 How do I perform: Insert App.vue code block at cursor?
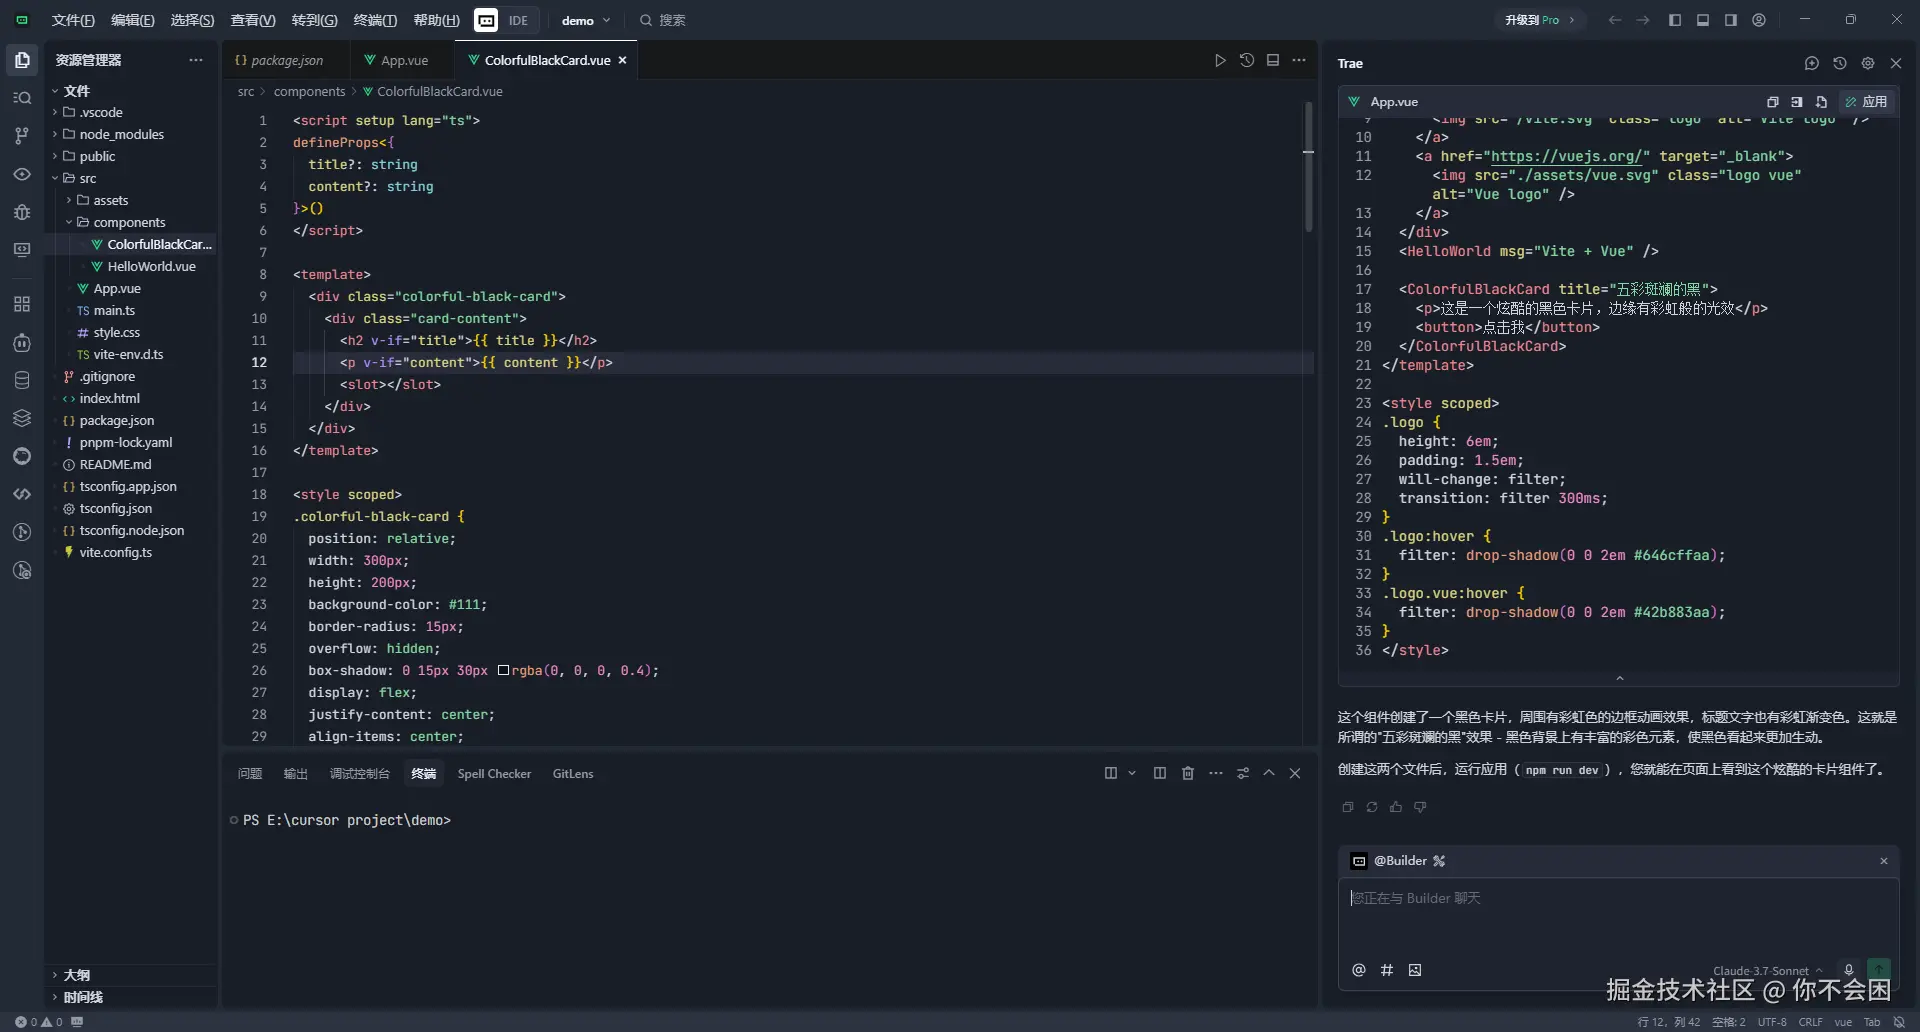(x=1797, y=102)
